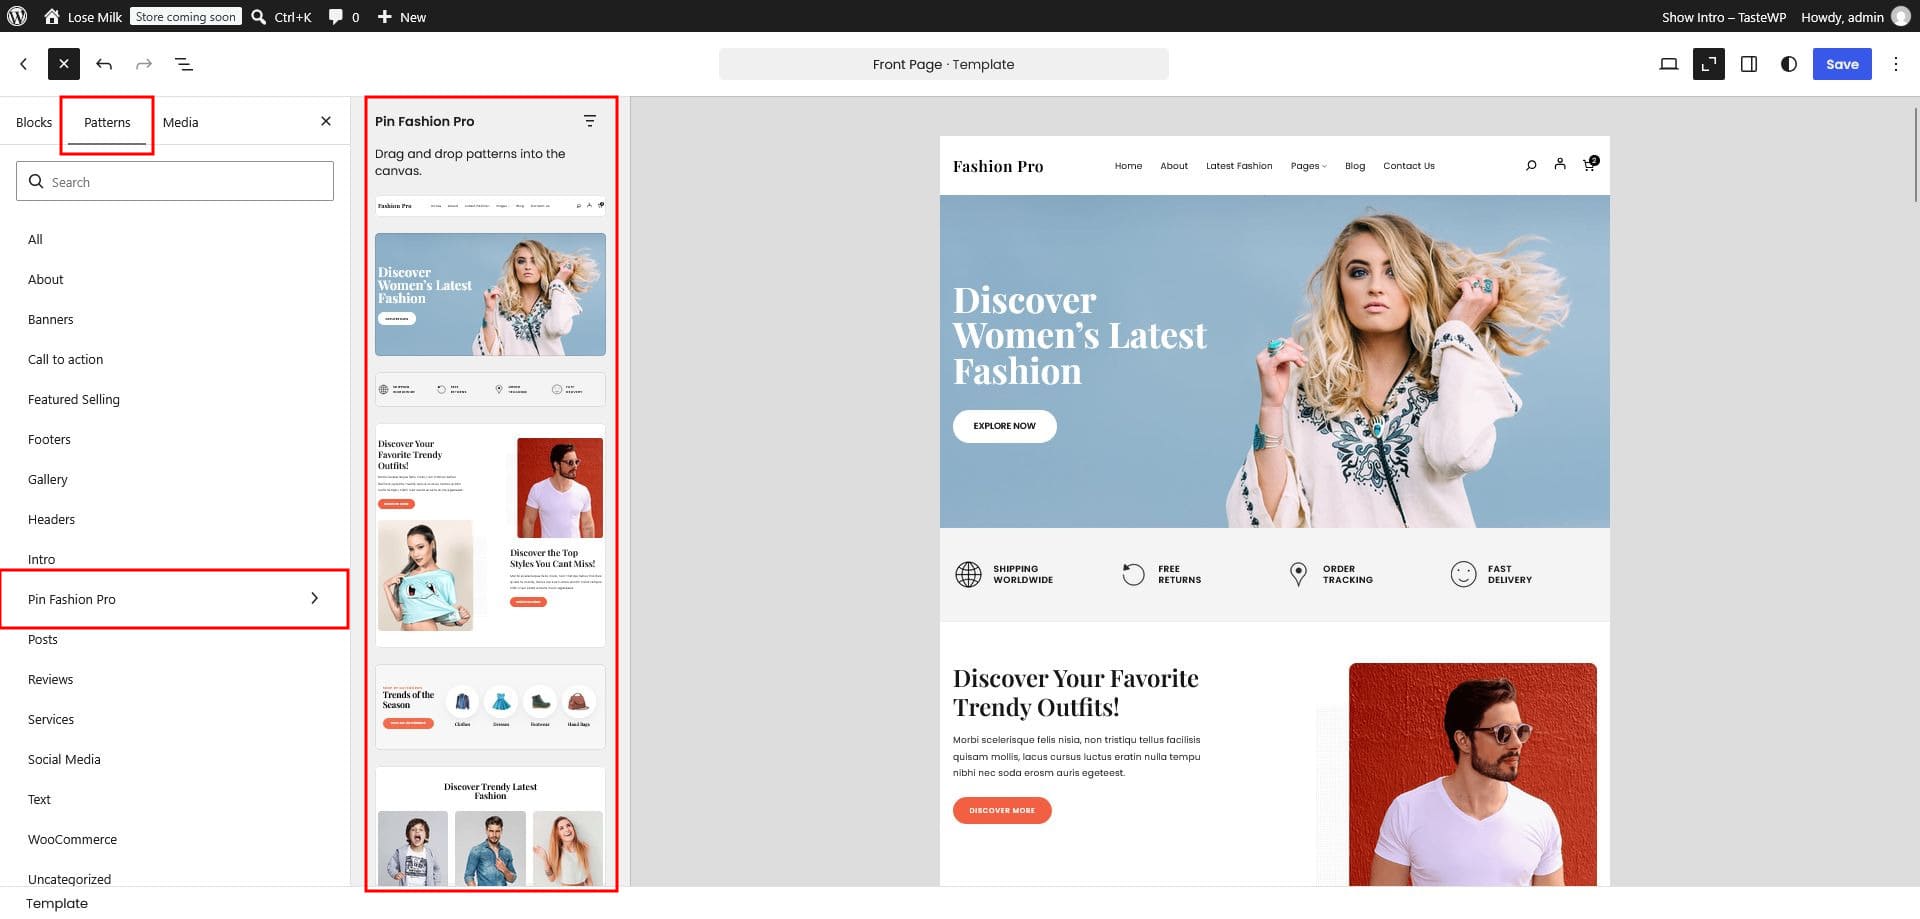Open the Front Page Template title bar
The width and height of the screenshot is (1920, 919).
[x=943, y=64]
